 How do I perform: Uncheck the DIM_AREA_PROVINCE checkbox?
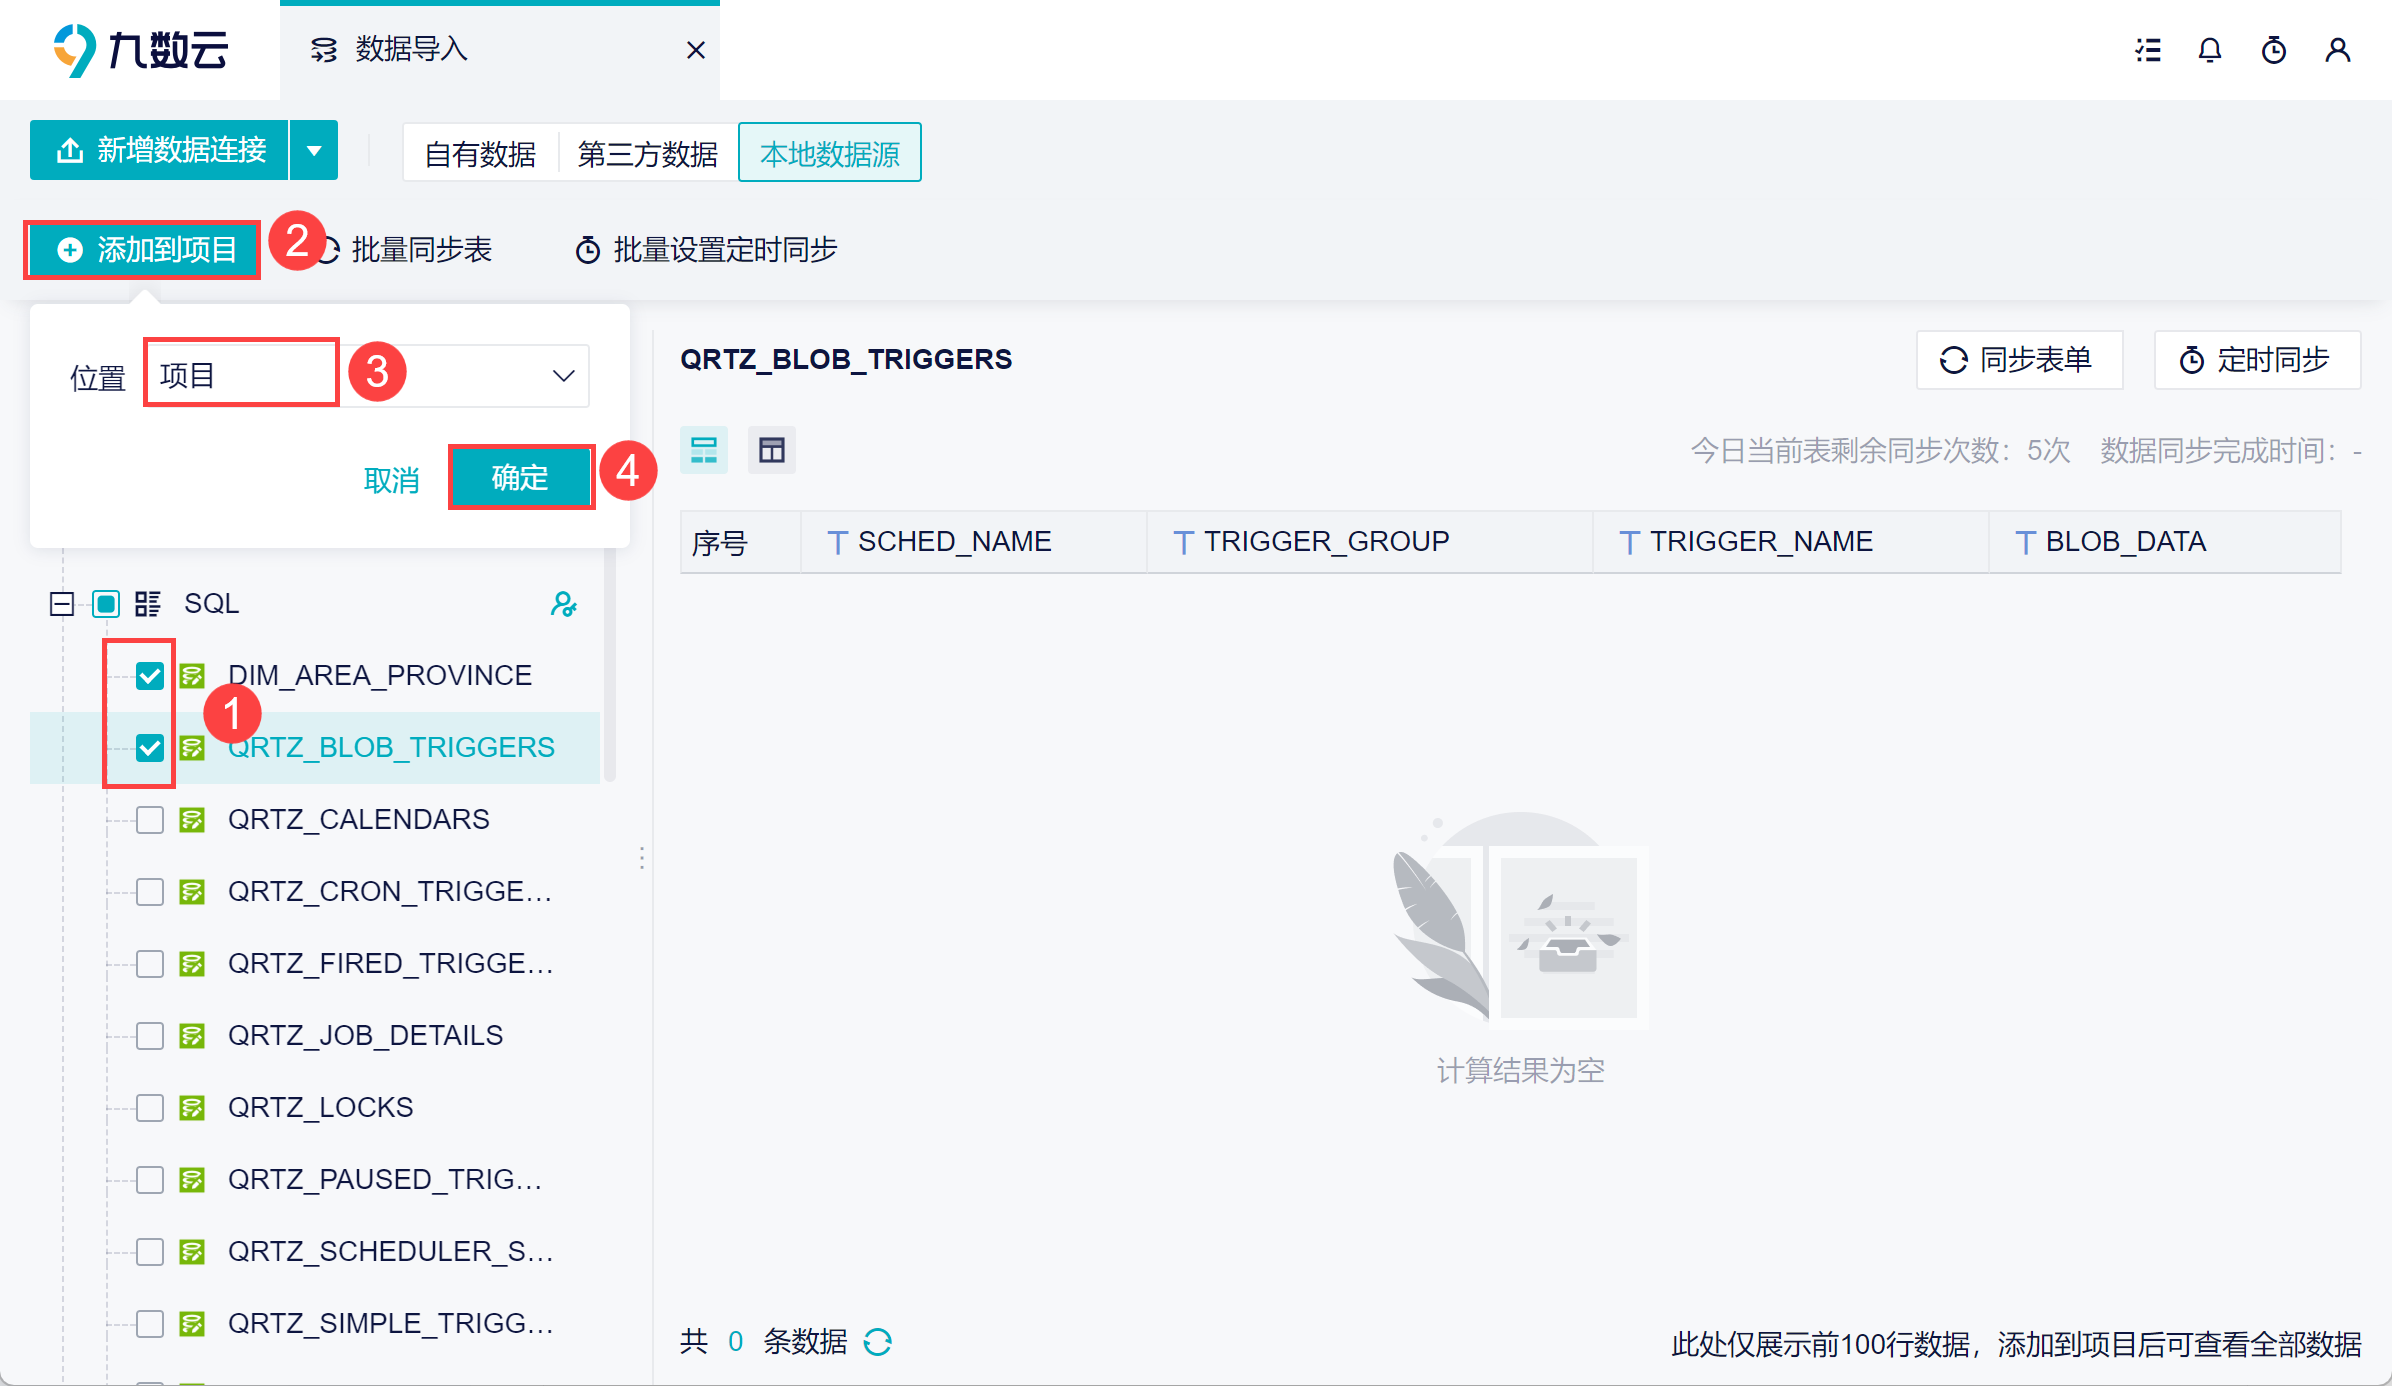[x=150, y=676]
